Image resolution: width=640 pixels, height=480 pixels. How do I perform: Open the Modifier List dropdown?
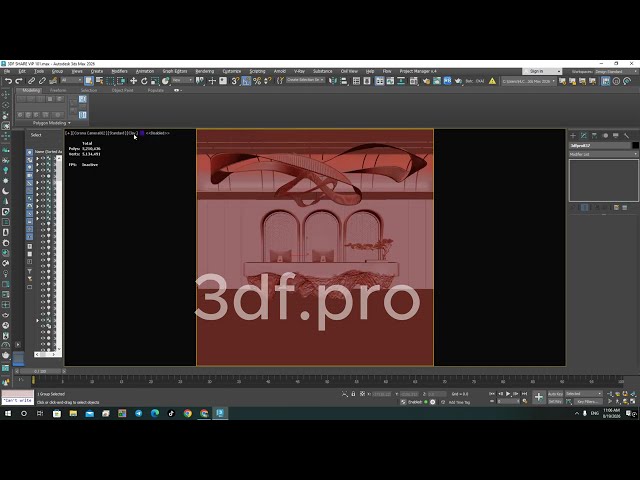pos(603,154)
